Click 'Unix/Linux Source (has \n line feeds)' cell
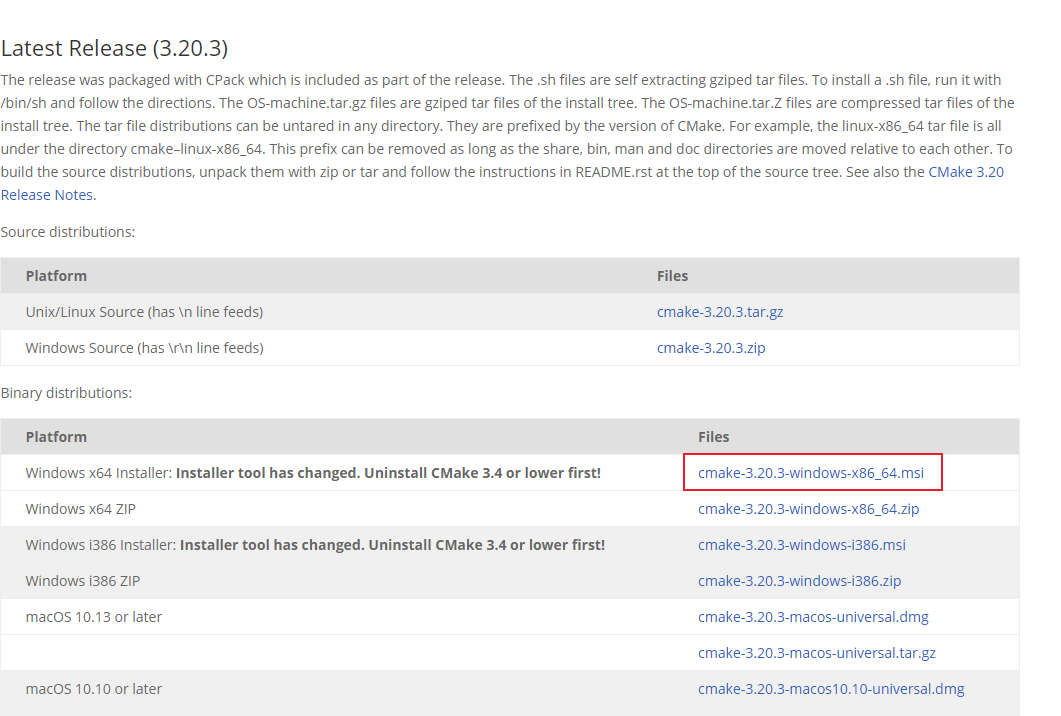Image resolution: width=1061 pixels, height=716 pixels. pos(144,312)
